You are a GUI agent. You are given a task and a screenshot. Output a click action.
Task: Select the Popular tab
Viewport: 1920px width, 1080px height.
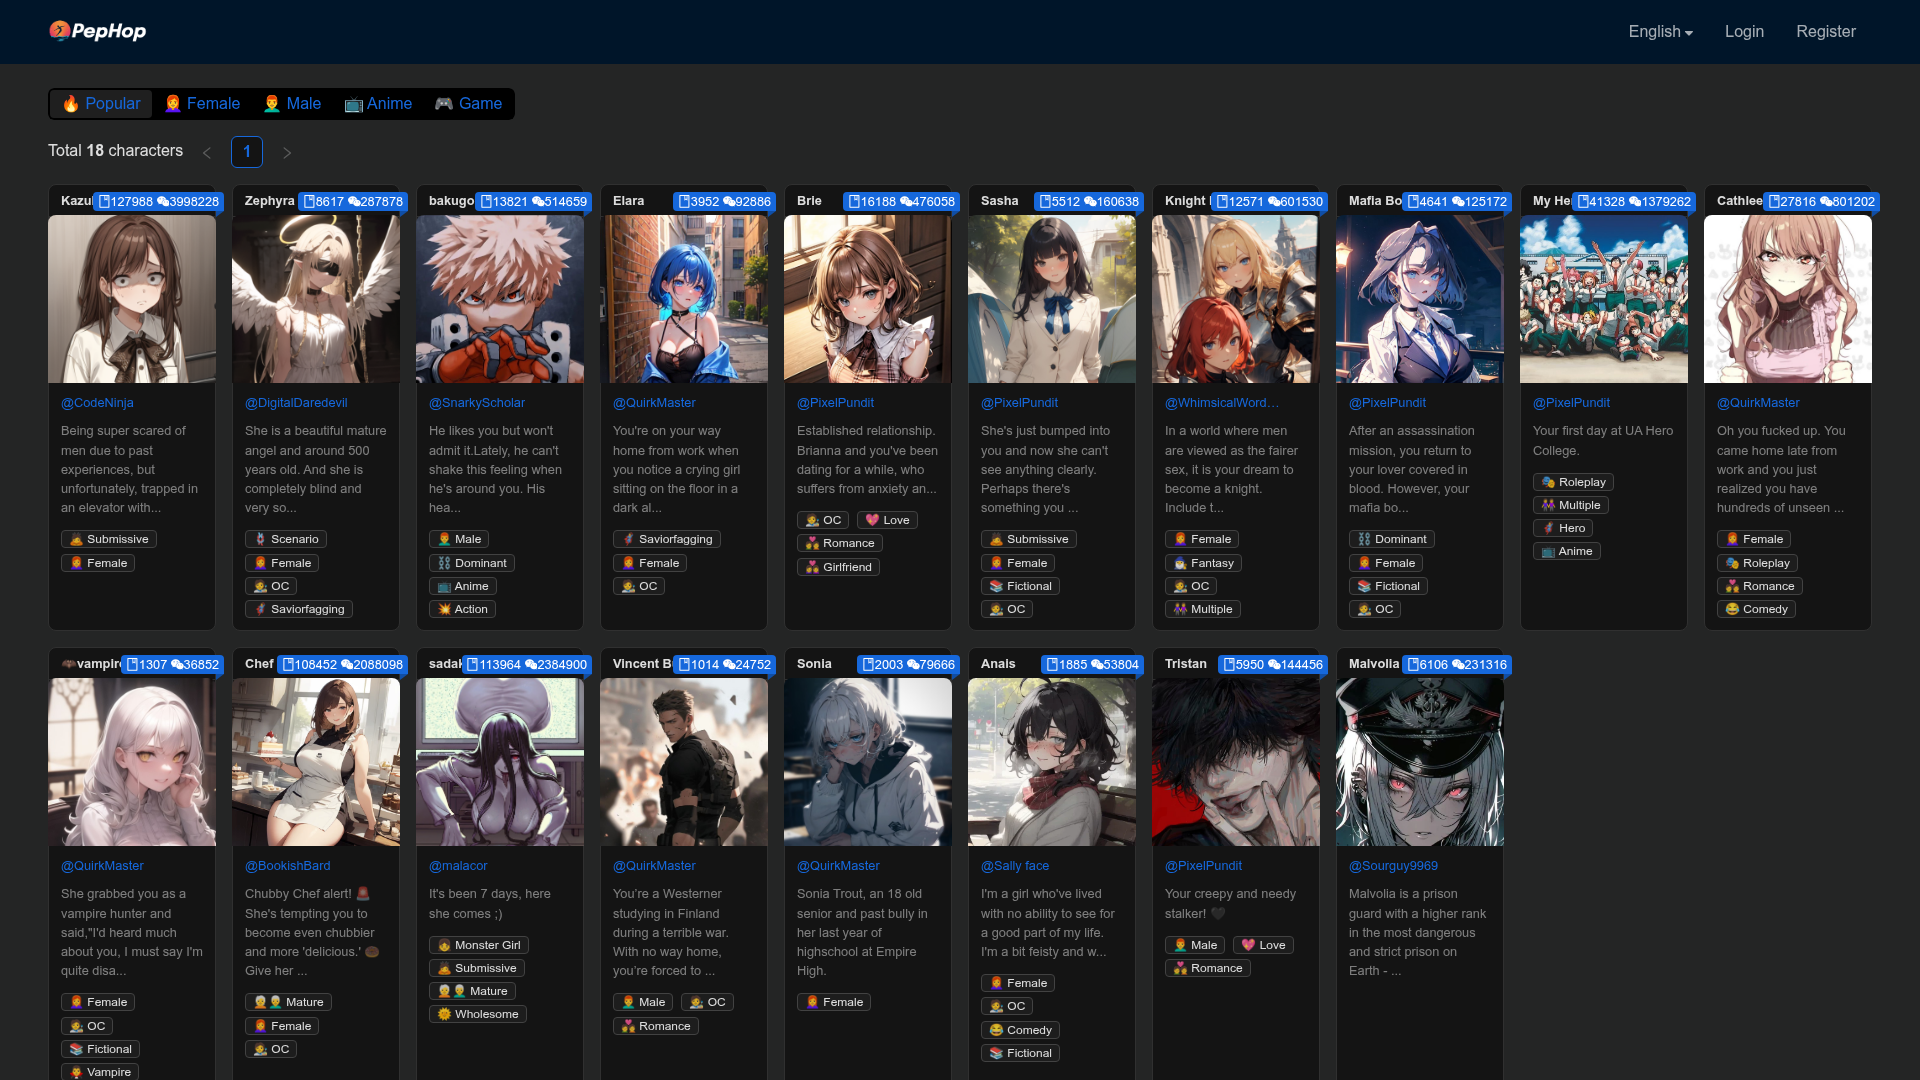coord(102,104)
